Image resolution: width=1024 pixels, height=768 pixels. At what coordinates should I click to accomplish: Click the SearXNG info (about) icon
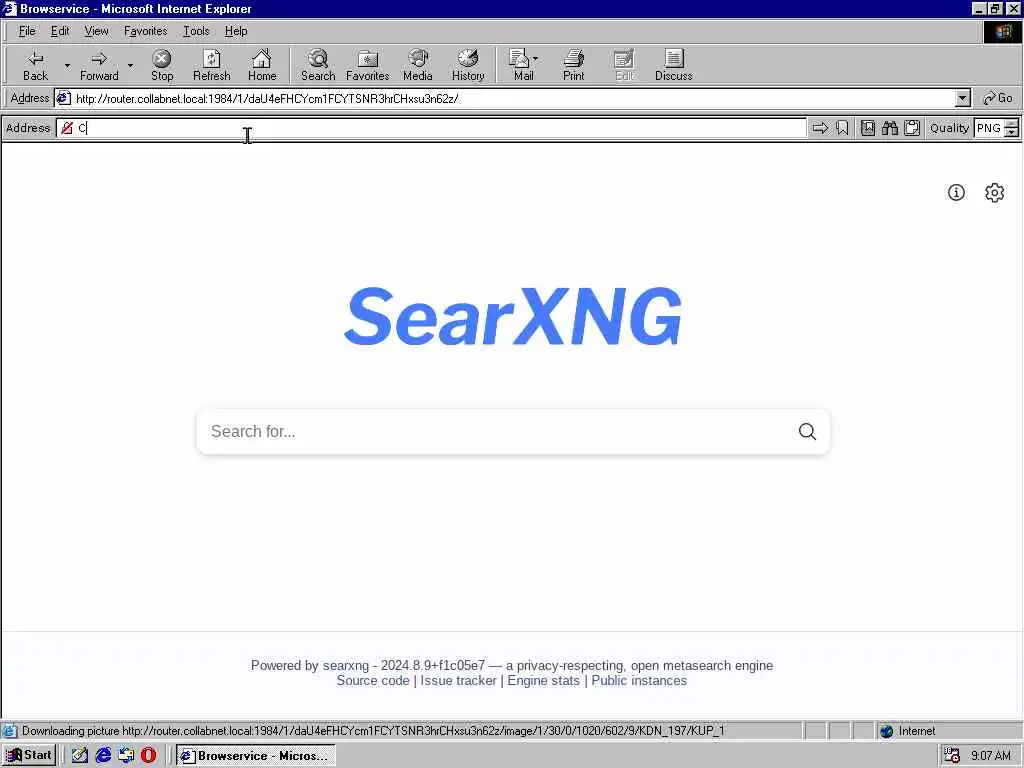(956, 193)
